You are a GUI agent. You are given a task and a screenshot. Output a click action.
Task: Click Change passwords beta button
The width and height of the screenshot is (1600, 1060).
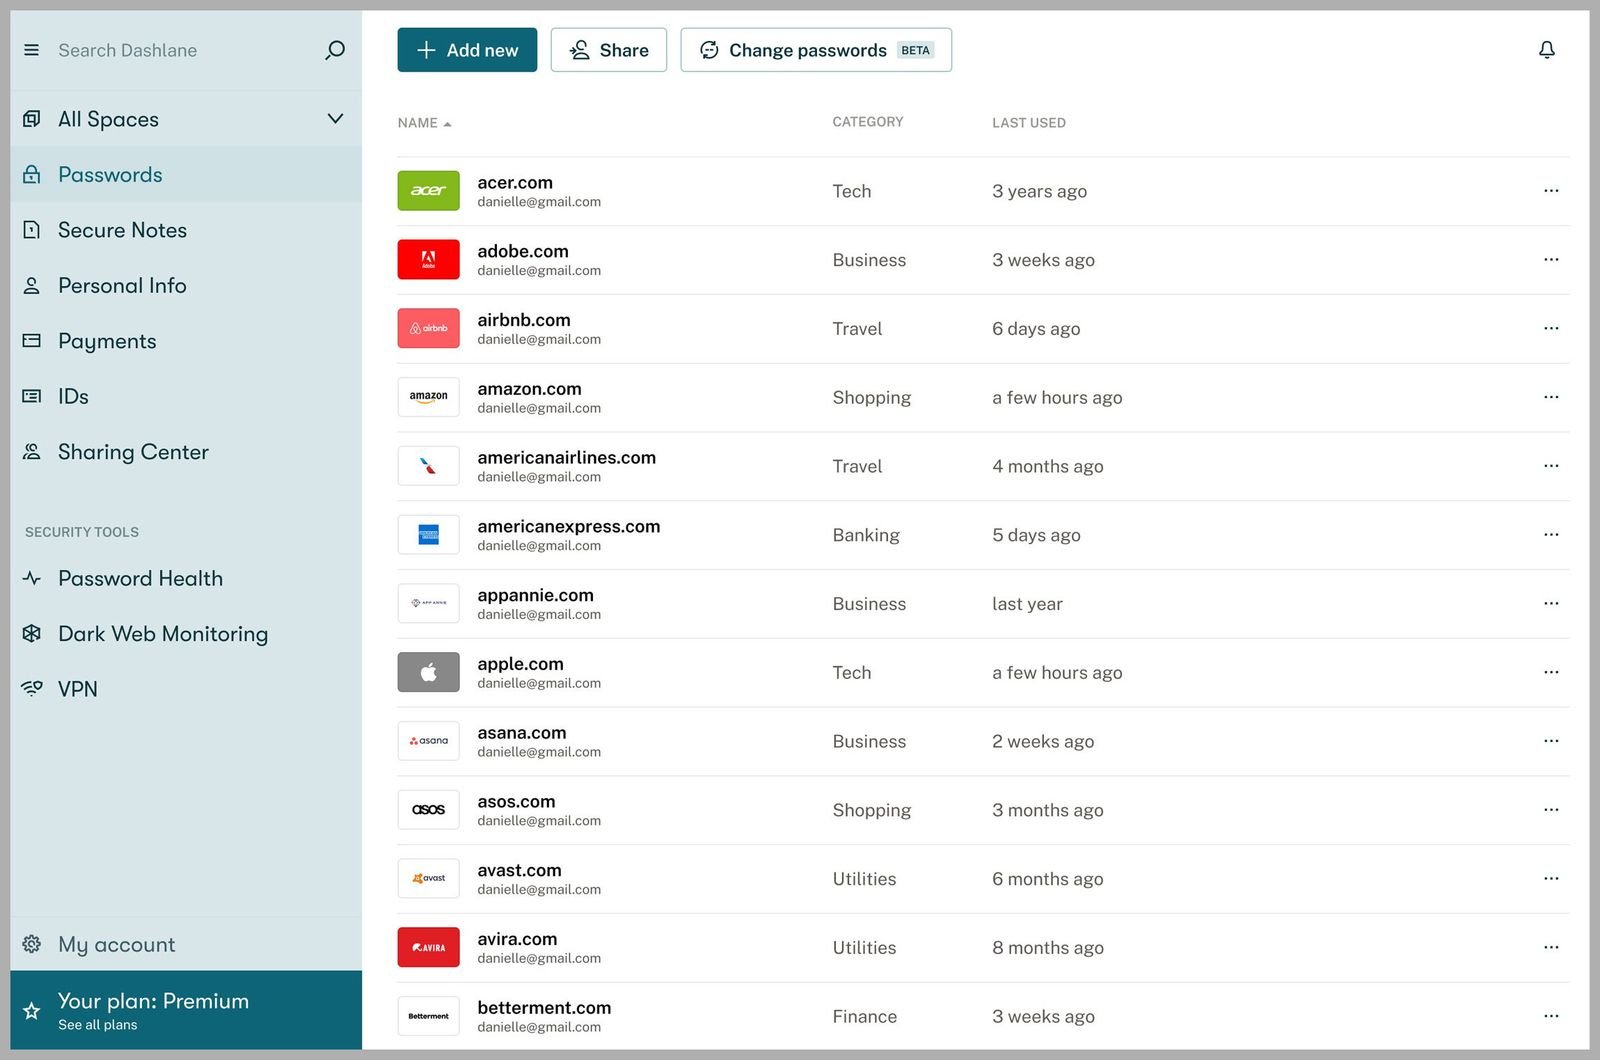(815, 50)
